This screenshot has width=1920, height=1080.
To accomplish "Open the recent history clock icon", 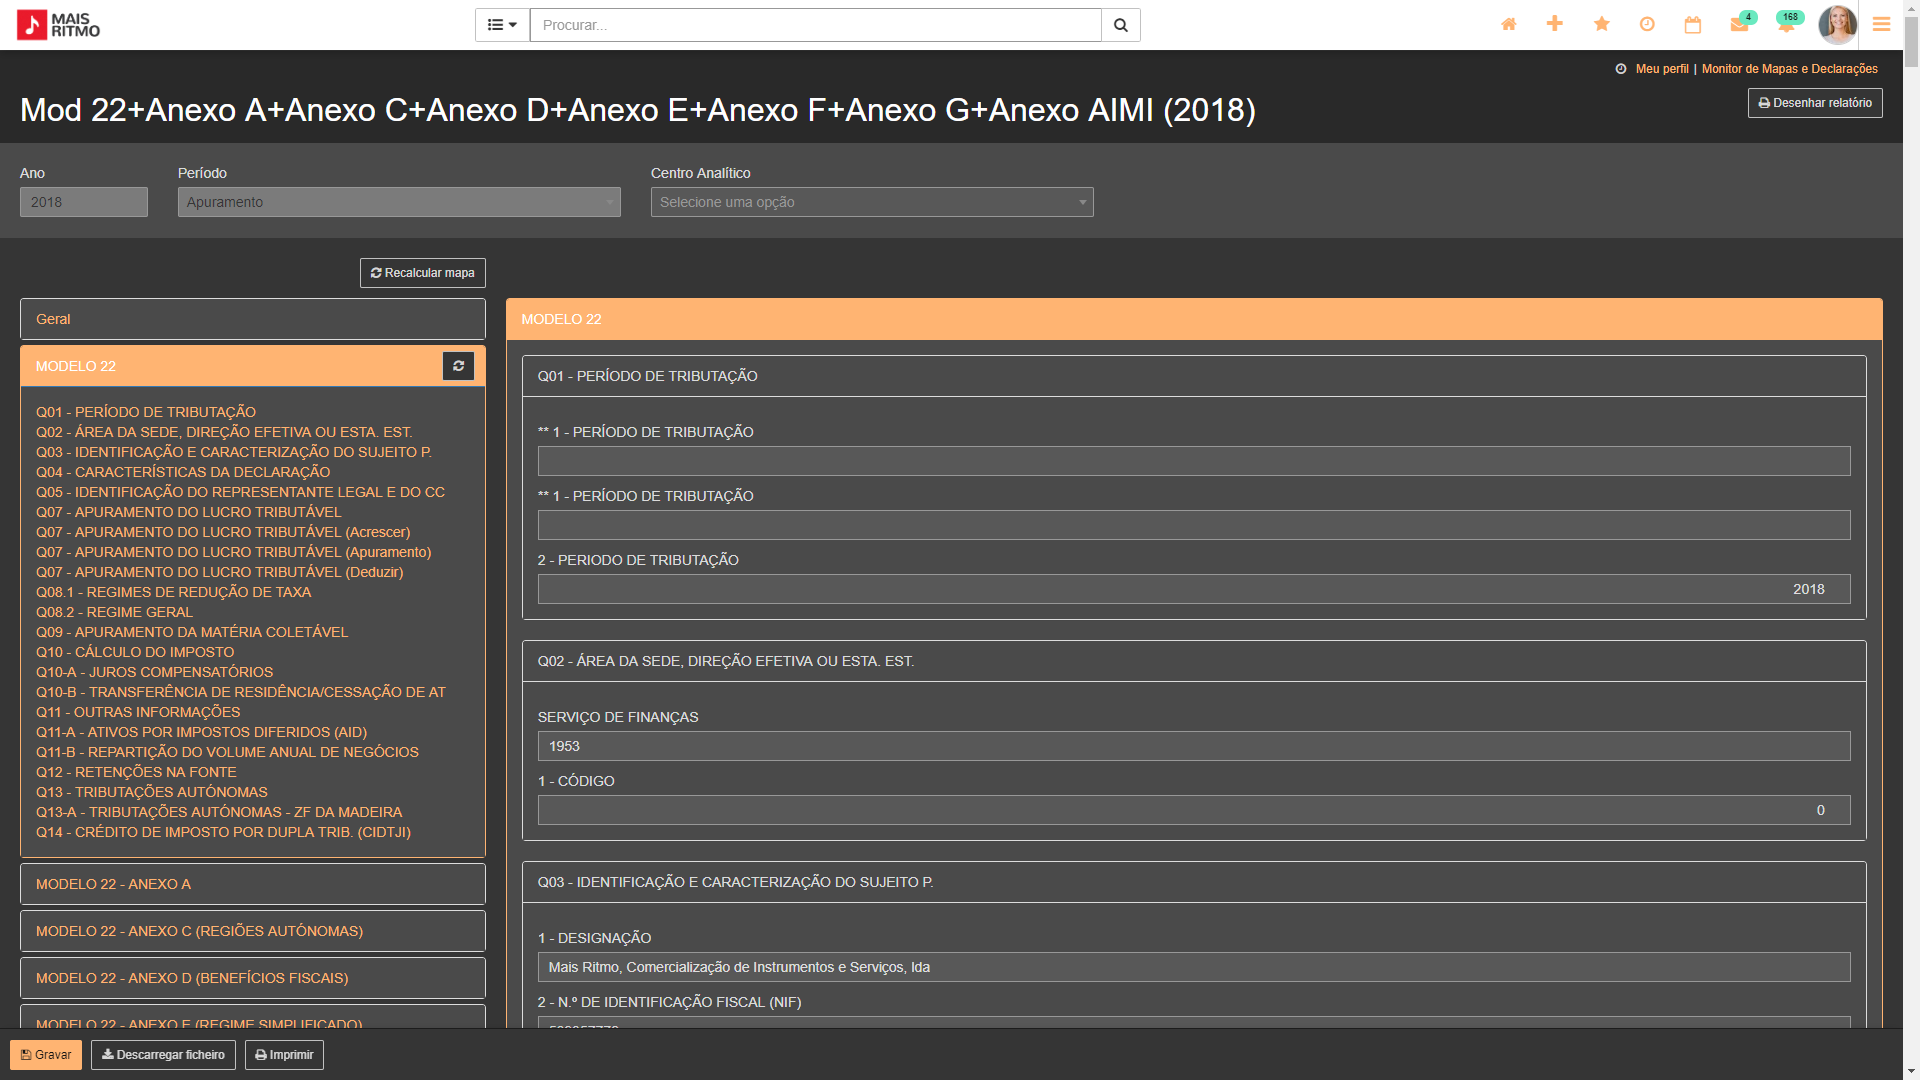I will pyautogui.click(x=1647, y=24).
